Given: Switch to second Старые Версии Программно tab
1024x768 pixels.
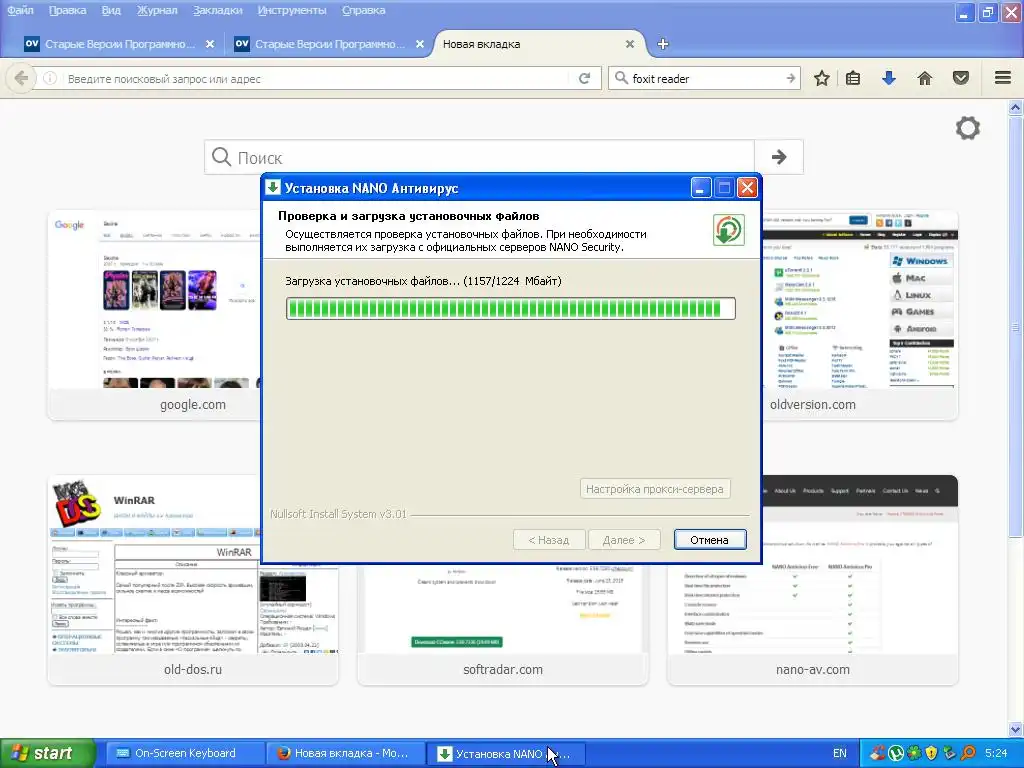Looking at the screenshot, I should [328, 44].
